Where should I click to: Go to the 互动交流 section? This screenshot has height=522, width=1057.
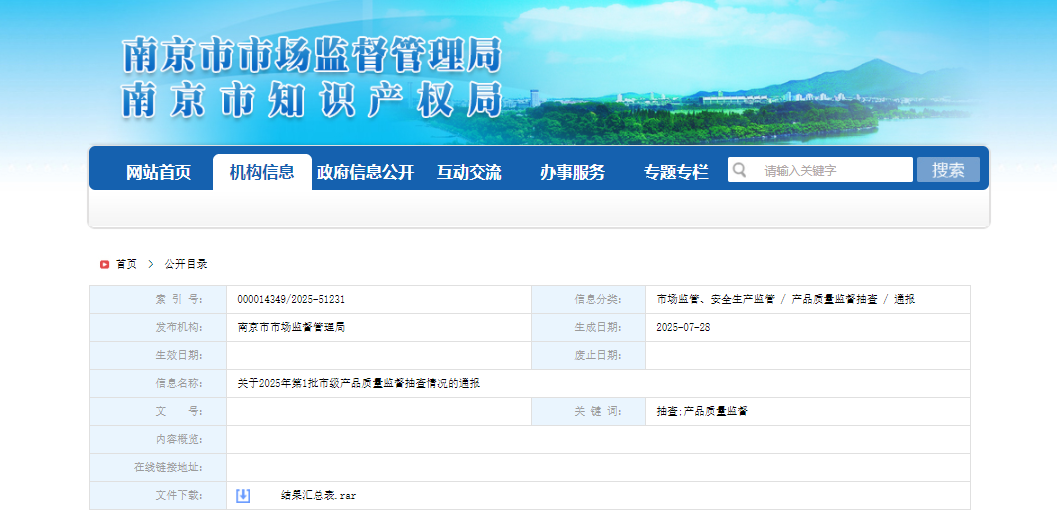tap(469, 172)
